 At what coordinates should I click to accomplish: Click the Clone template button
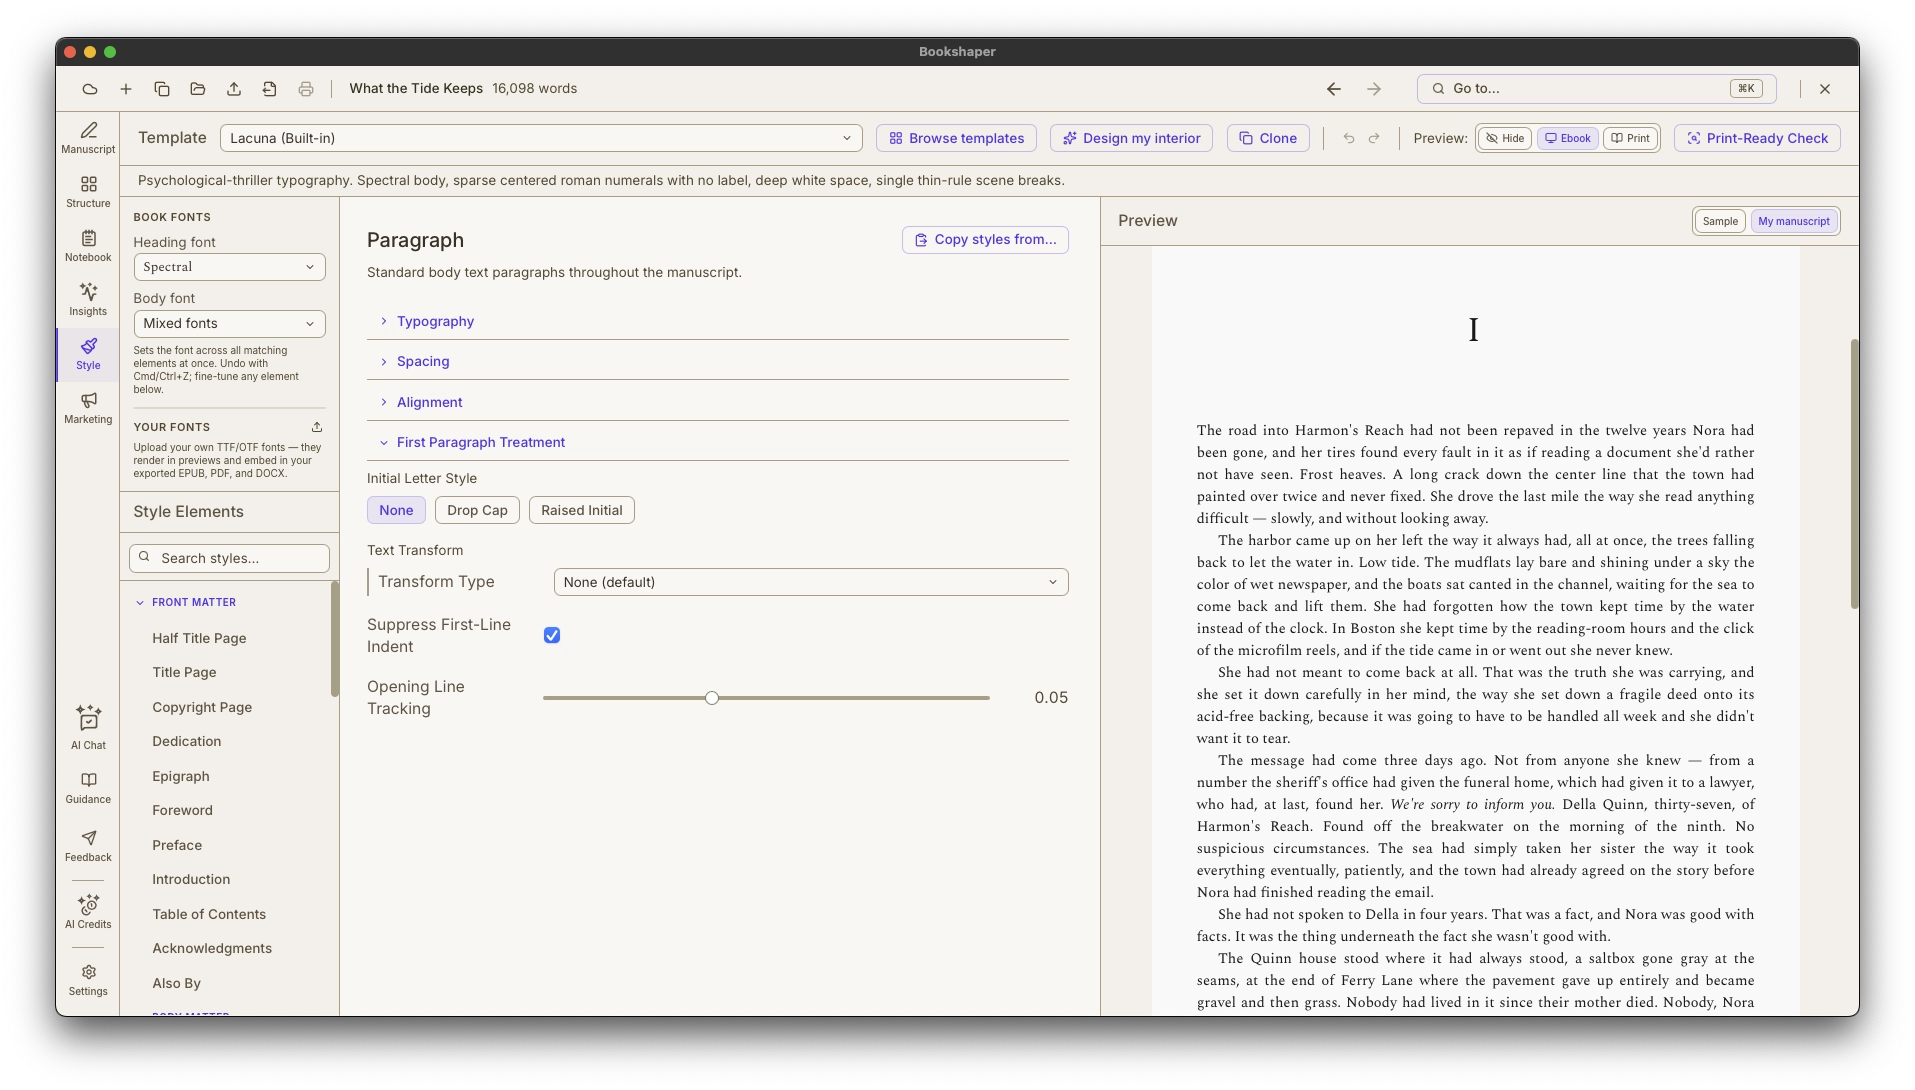[x=1268, y=138]
